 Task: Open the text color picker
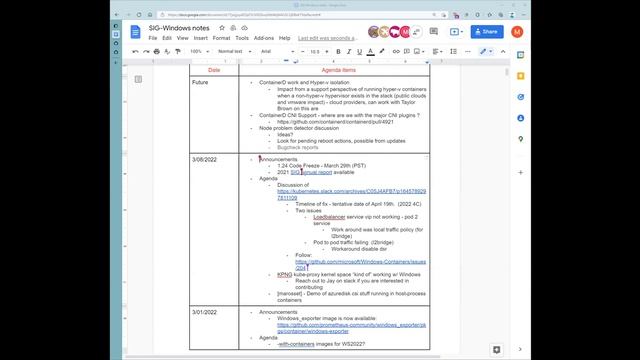click(371, 51)
